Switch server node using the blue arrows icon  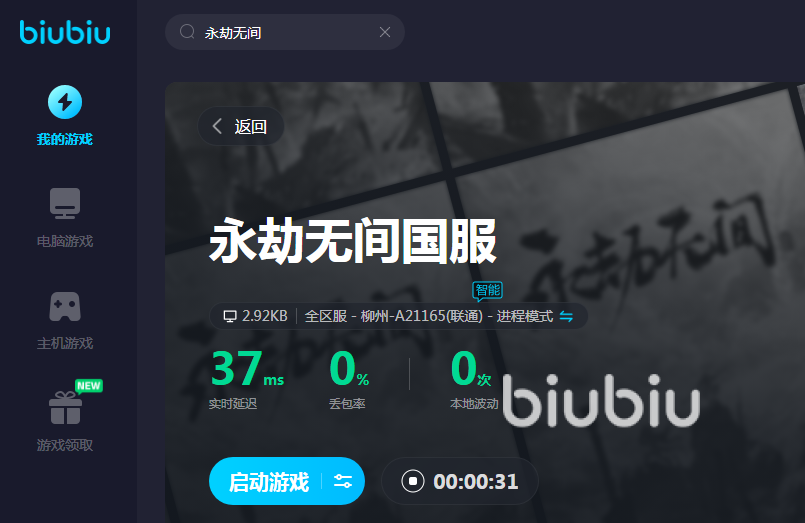[566, 316]
